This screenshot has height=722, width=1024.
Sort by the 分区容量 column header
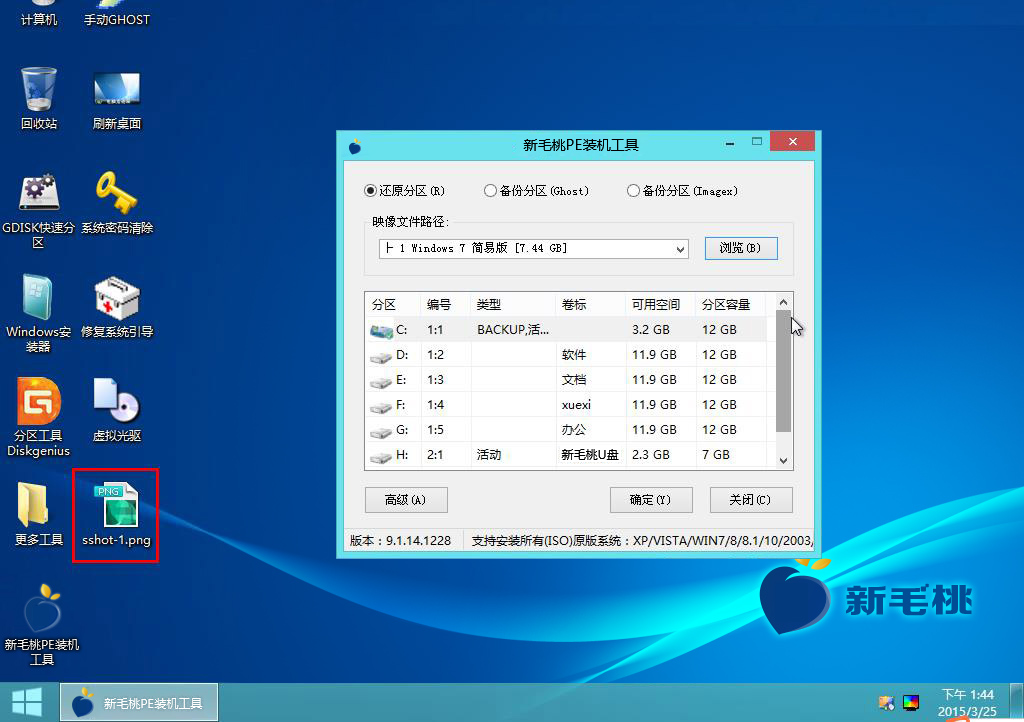pyautogui.click(x=731, y=304)
